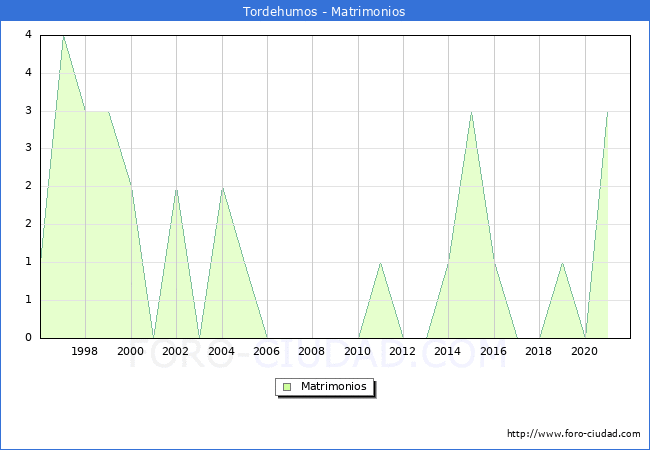Click the Matrimonios legend label
Image resolution: width=650 pixels, height=450 pixels.
pos(334,386)
